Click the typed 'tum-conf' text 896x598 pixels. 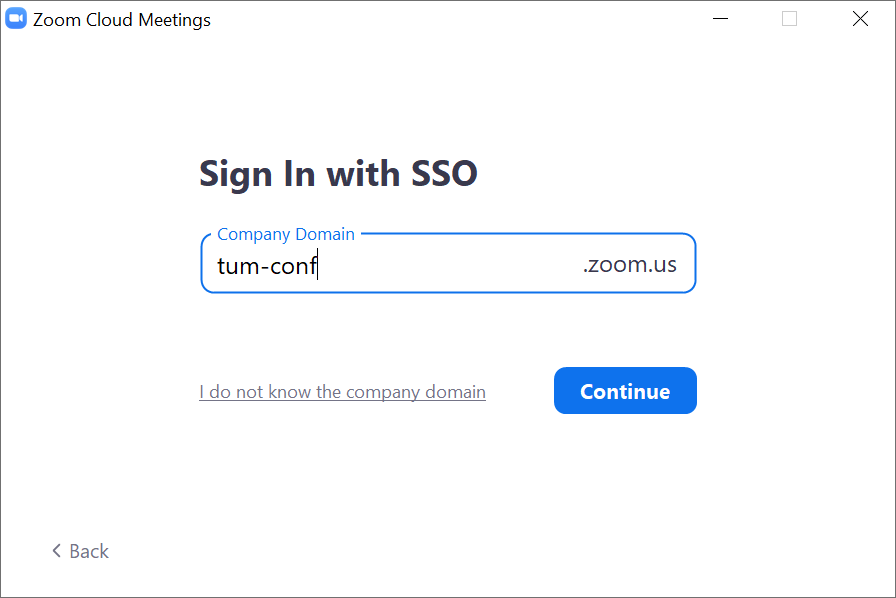click(x=266, y=266)
